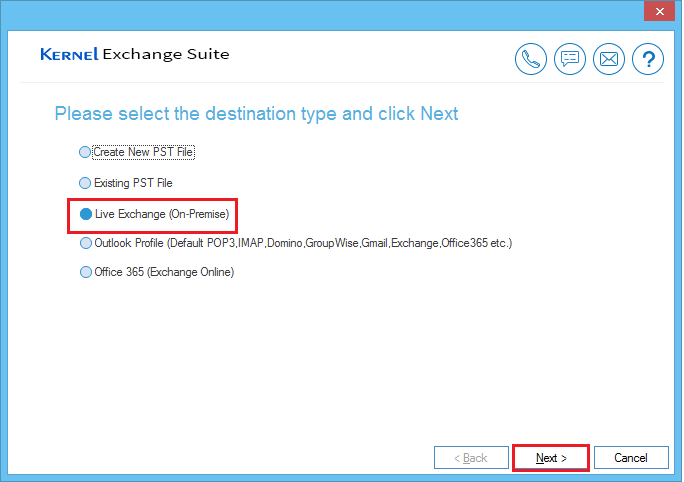Click the Kernel Exchange Suite logo
684x482 pixels.
(135, 54)
